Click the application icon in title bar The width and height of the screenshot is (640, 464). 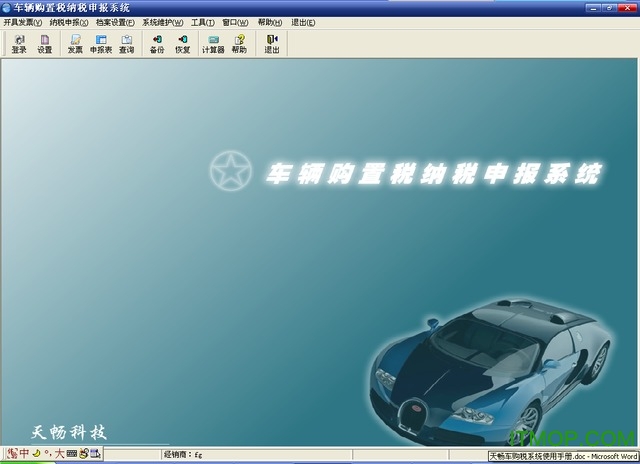coord(6,7)
